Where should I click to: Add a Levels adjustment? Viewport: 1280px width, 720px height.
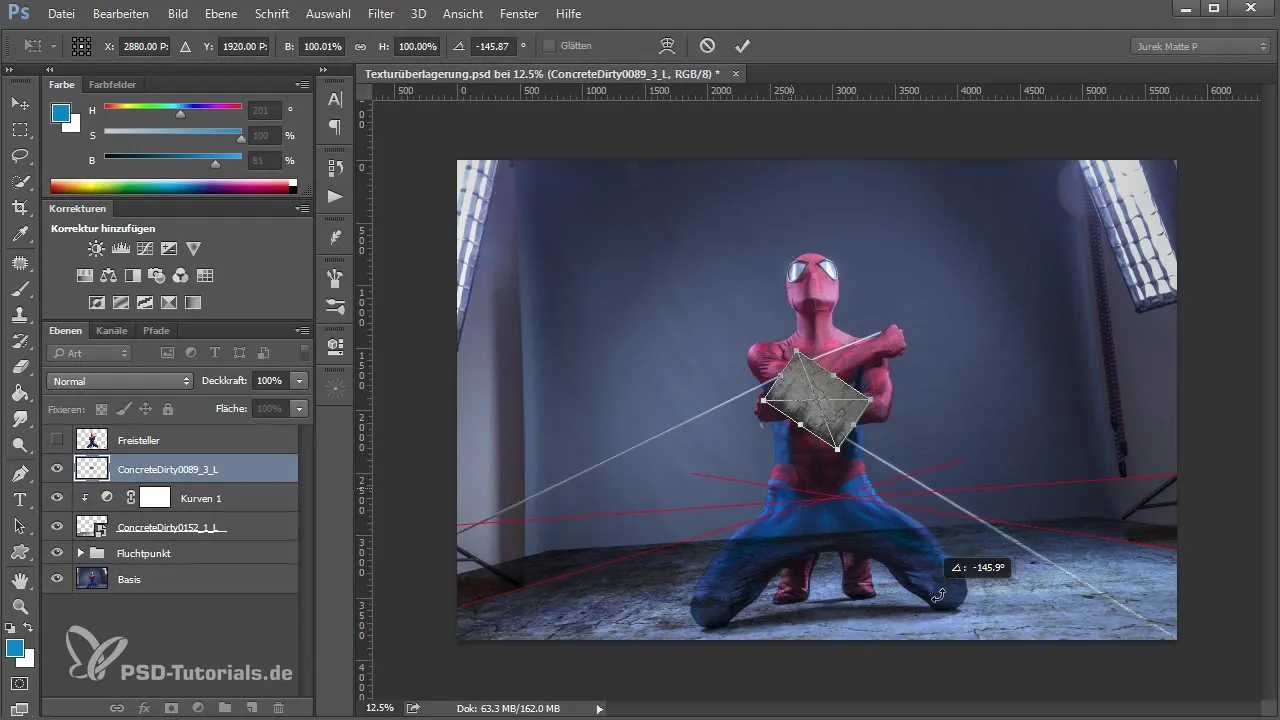pyautogui.click(x=120, y=248)
